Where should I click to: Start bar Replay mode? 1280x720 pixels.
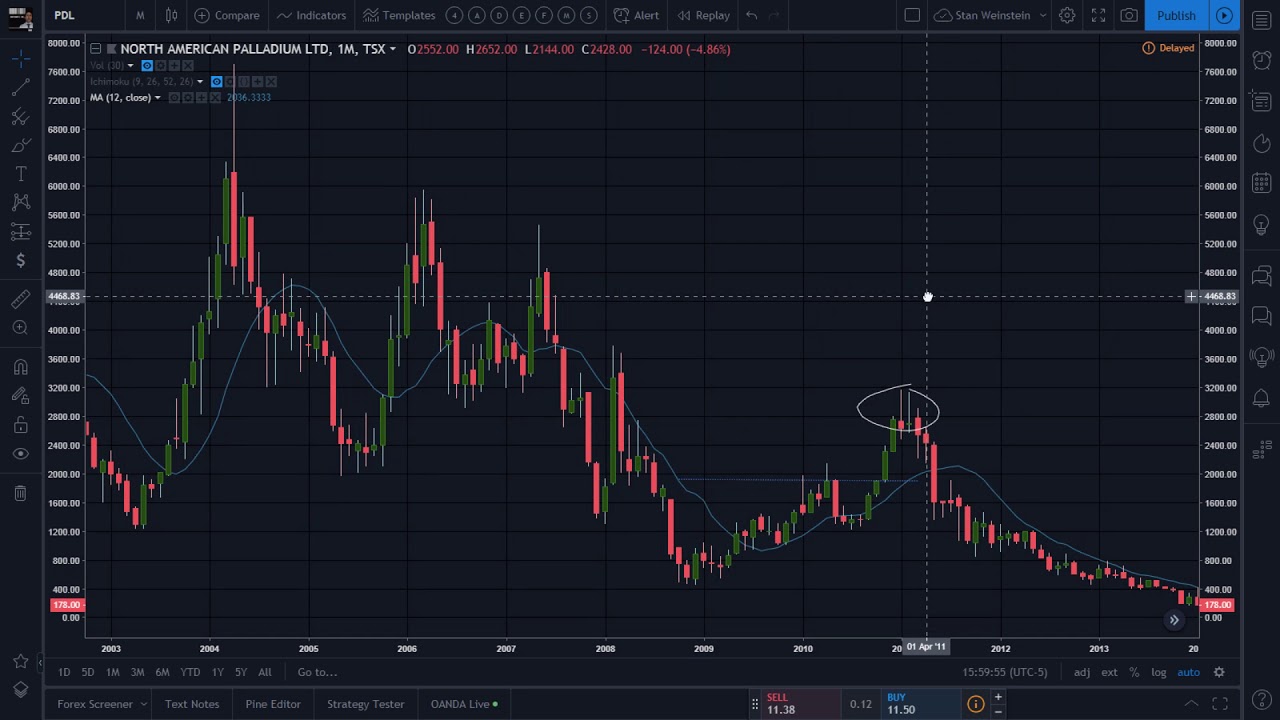pos(703,15)
